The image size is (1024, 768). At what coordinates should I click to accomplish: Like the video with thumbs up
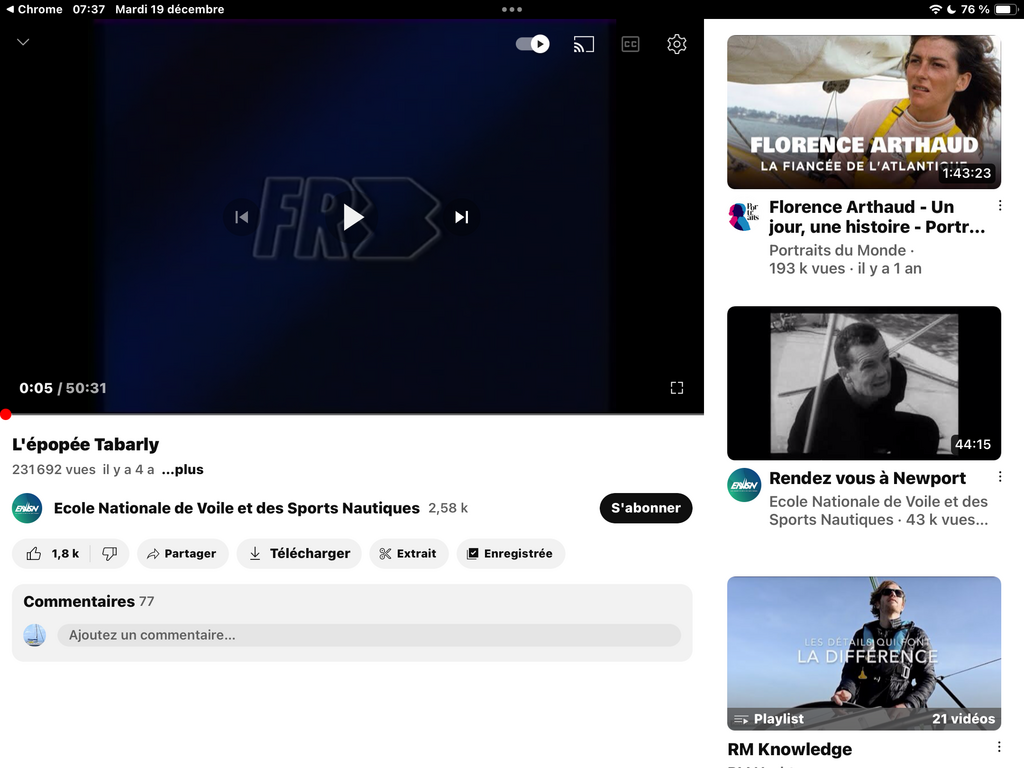click(x=52, y=554)
